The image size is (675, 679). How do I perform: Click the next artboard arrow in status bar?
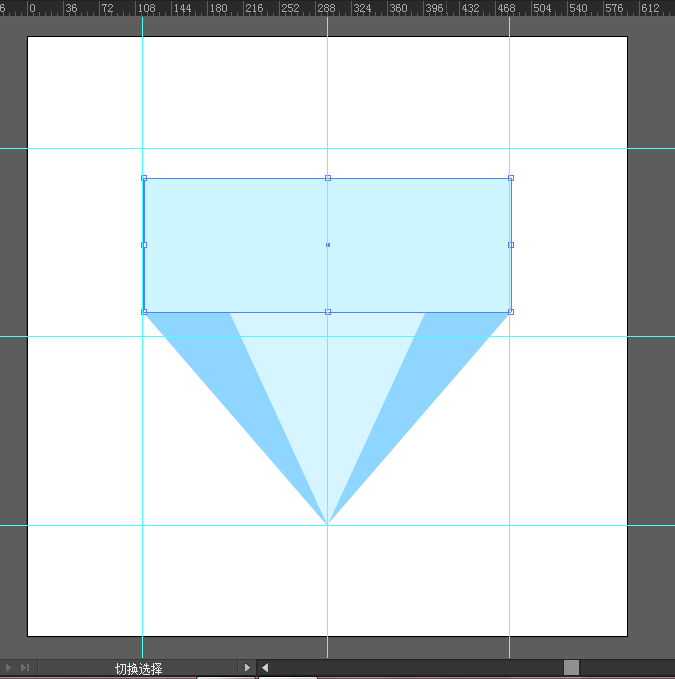pyautogui.click(x=8, y=667)
